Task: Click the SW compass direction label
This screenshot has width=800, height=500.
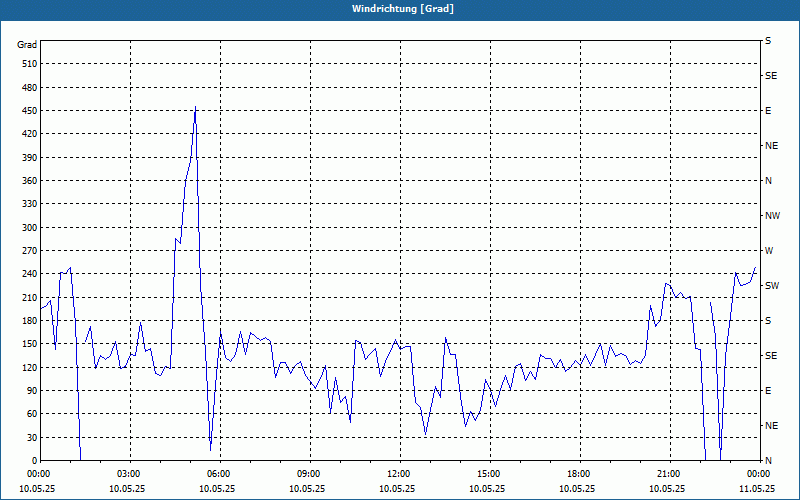Action: 772,285
